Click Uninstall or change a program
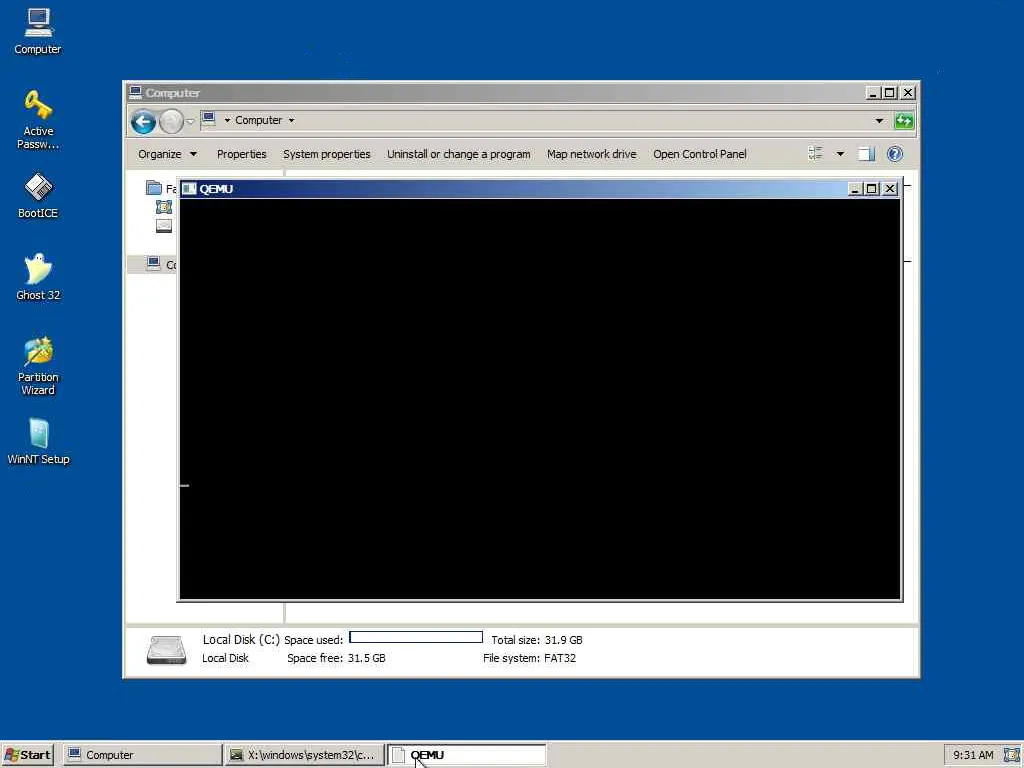The image size is (1024, 768). (458, 154)
